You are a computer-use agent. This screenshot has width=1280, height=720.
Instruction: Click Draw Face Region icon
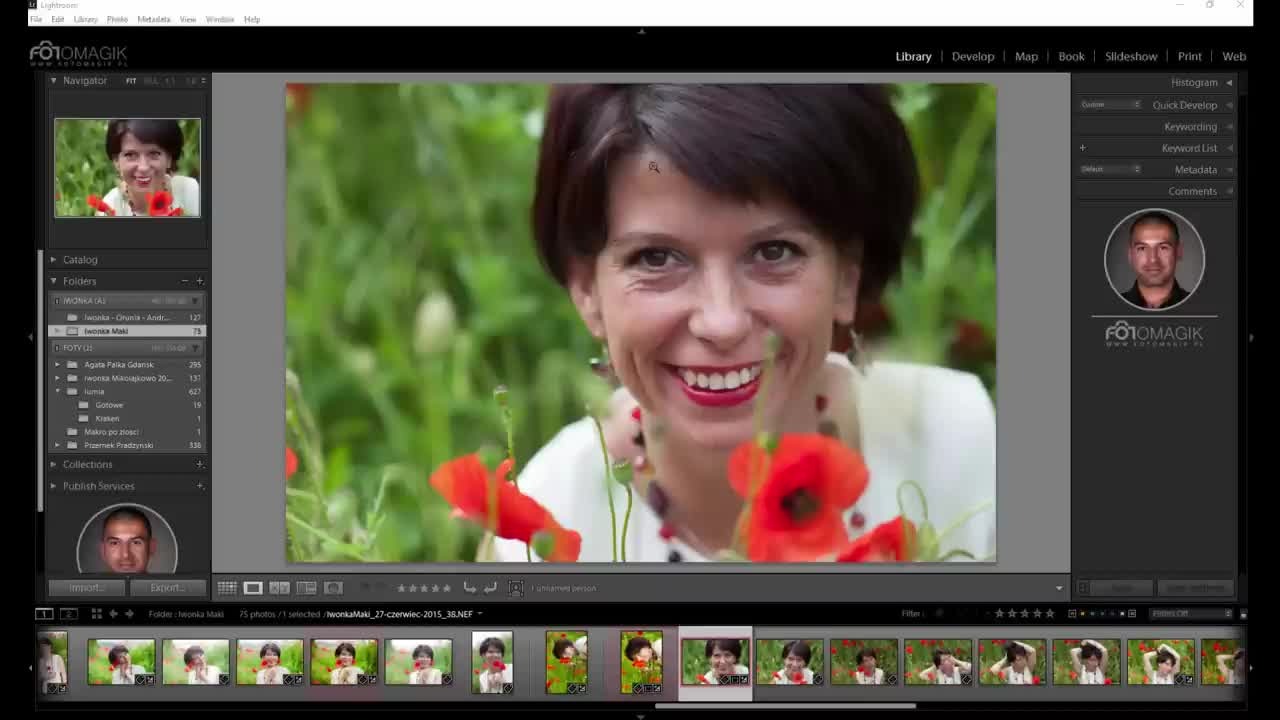pos(516,588)
